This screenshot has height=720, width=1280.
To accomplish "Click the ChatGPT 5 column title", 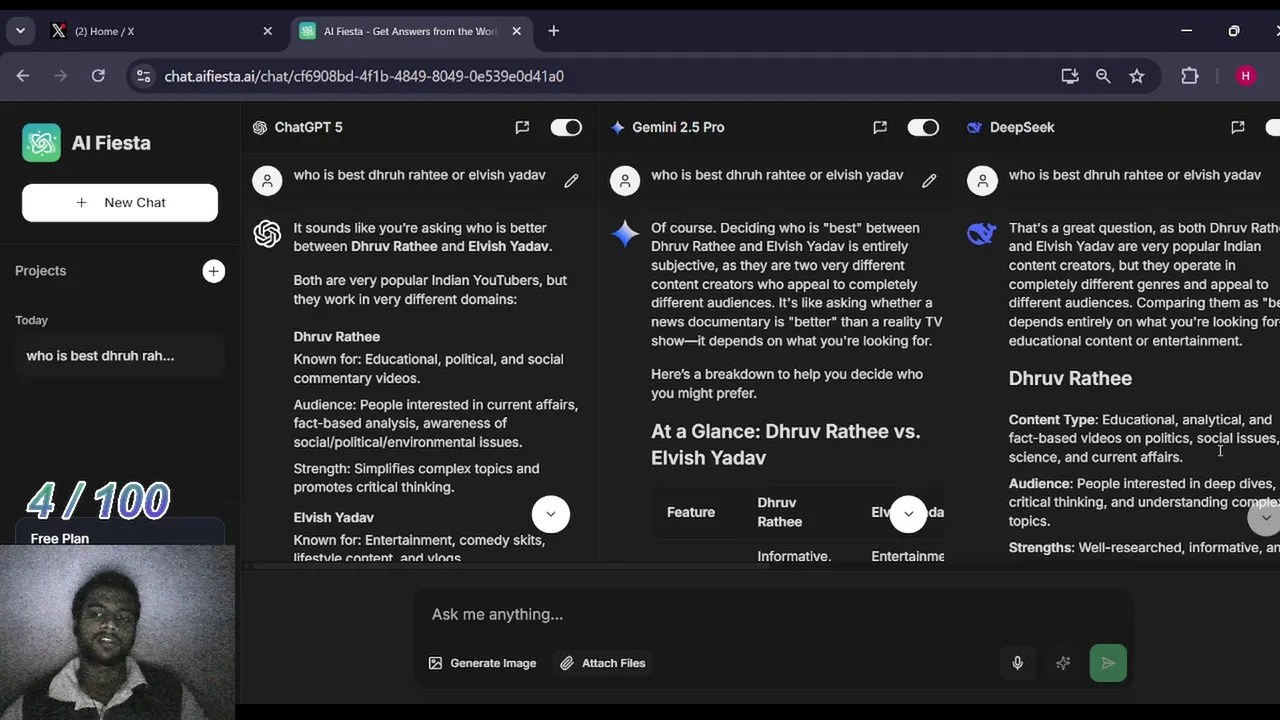I will coord(308,127).
